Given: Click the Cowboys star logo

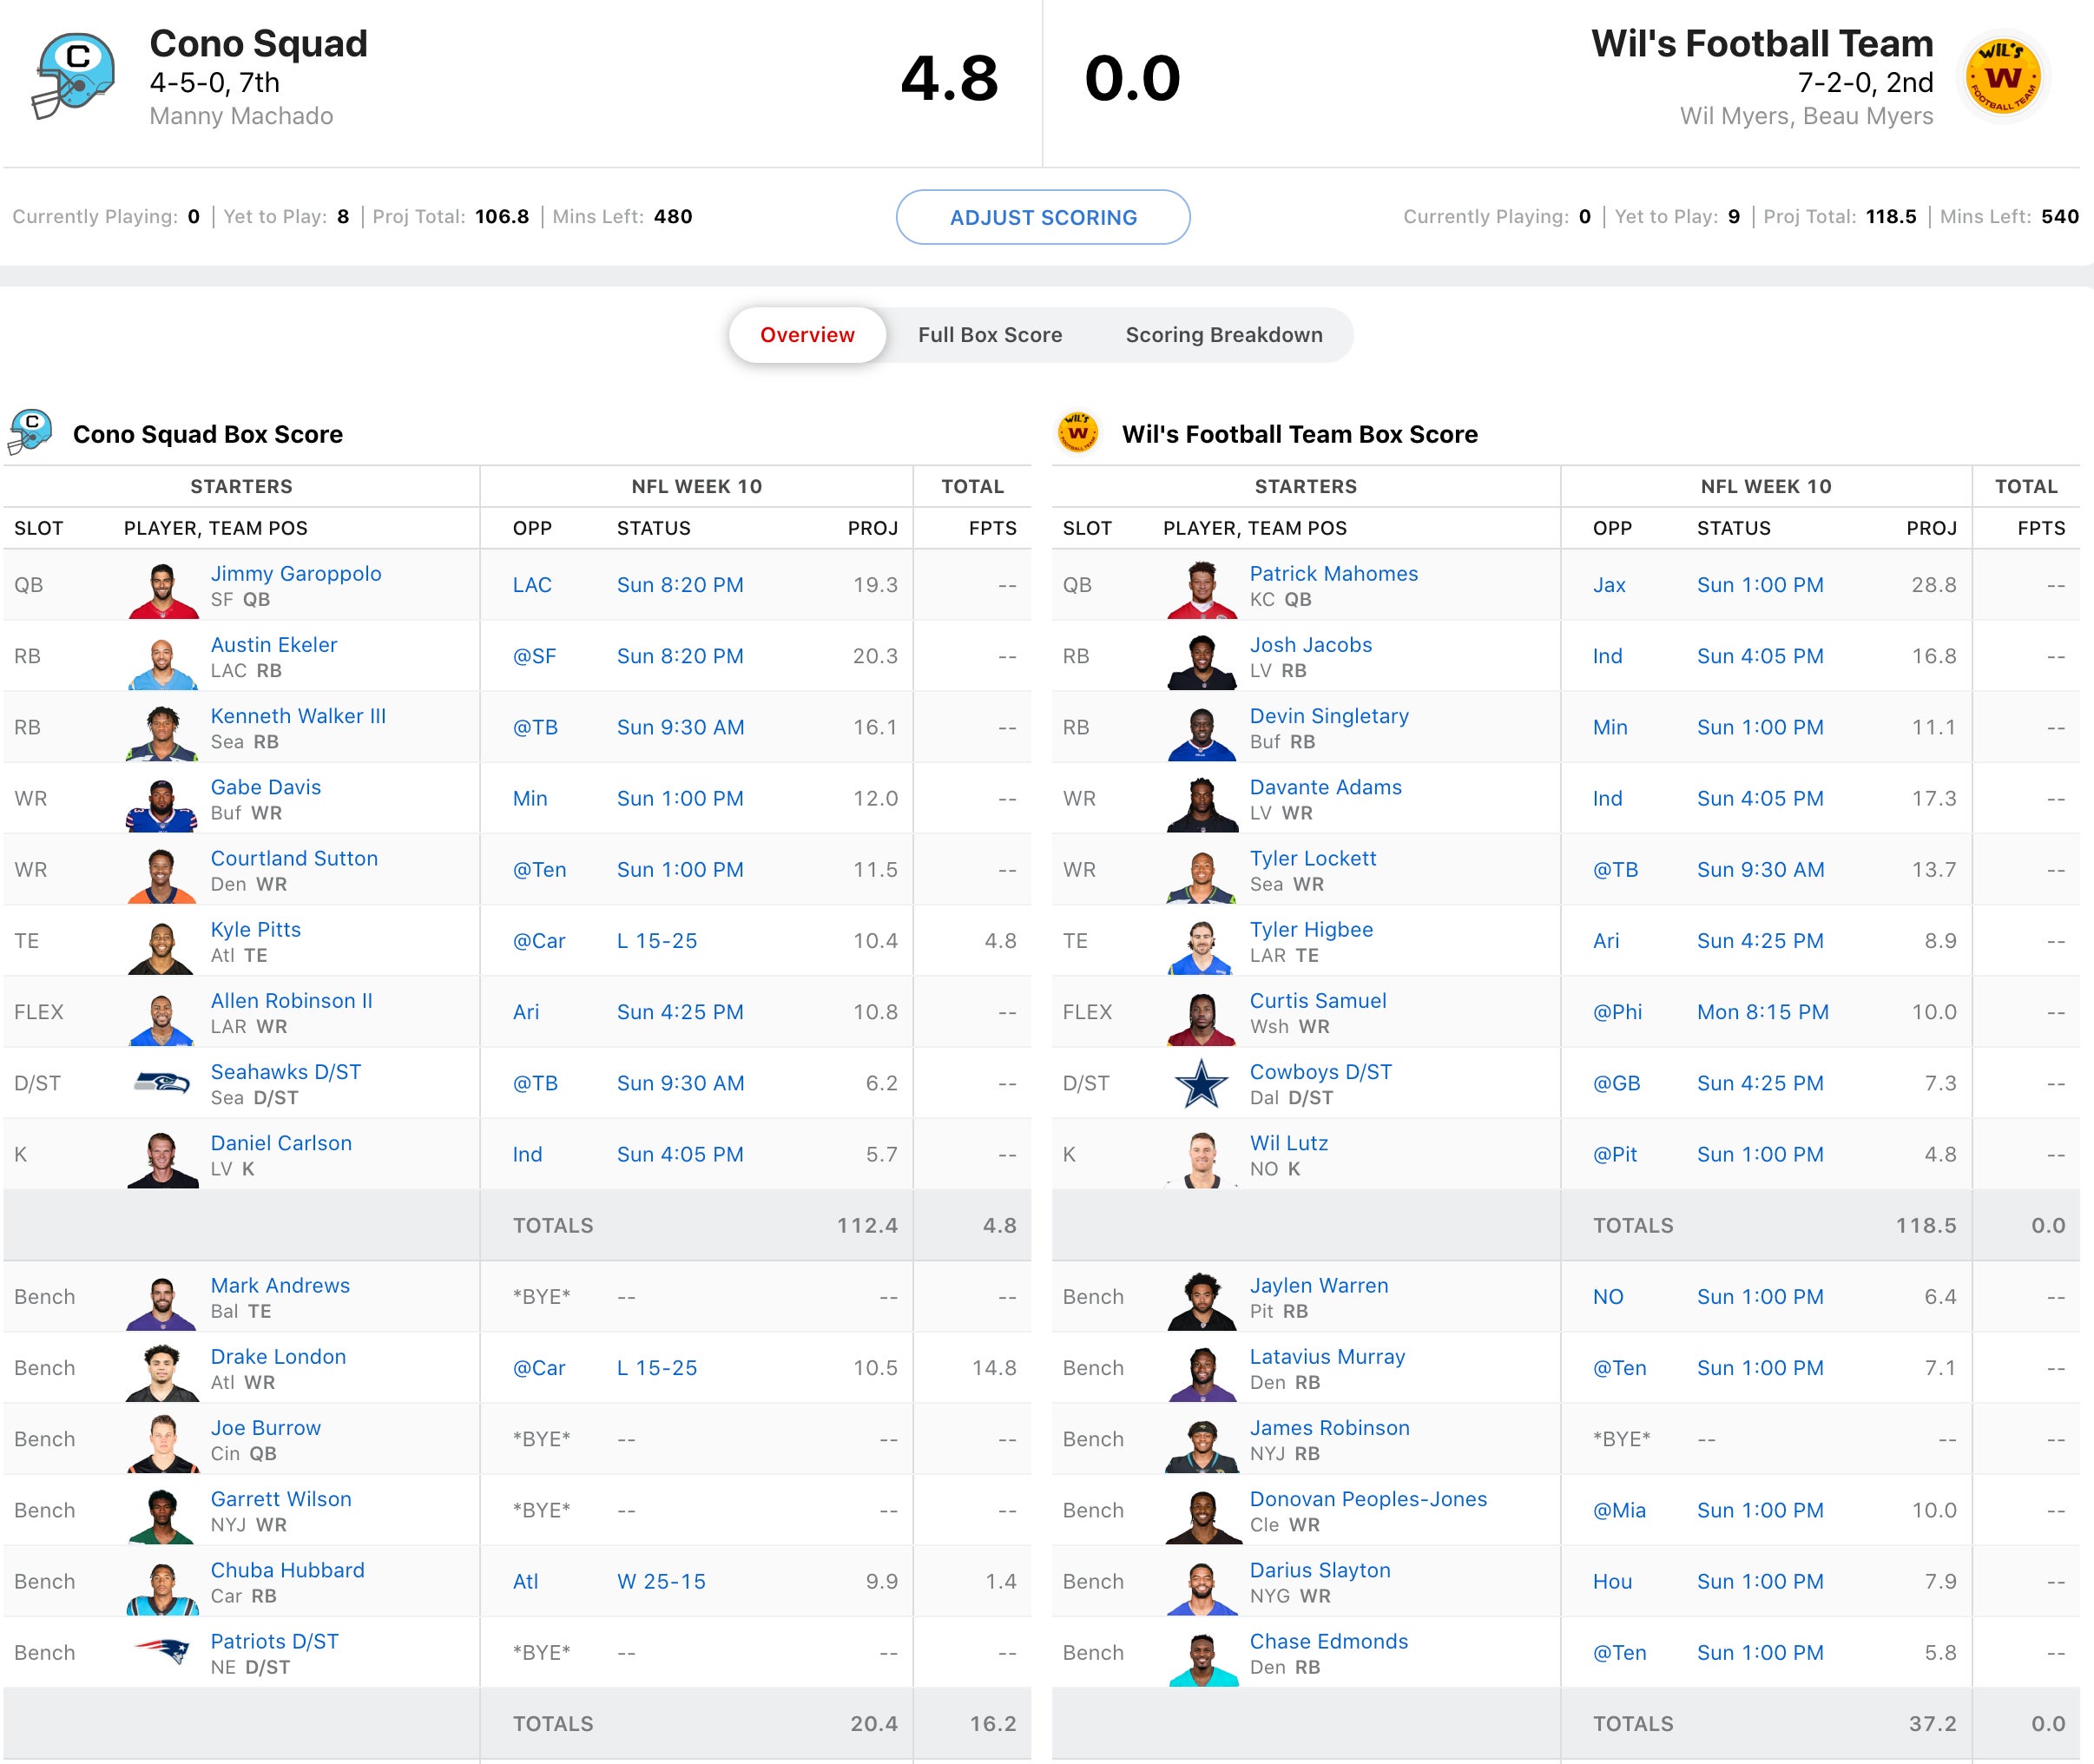Looking at the screenshot, I should click(x=1201, y=1083).
